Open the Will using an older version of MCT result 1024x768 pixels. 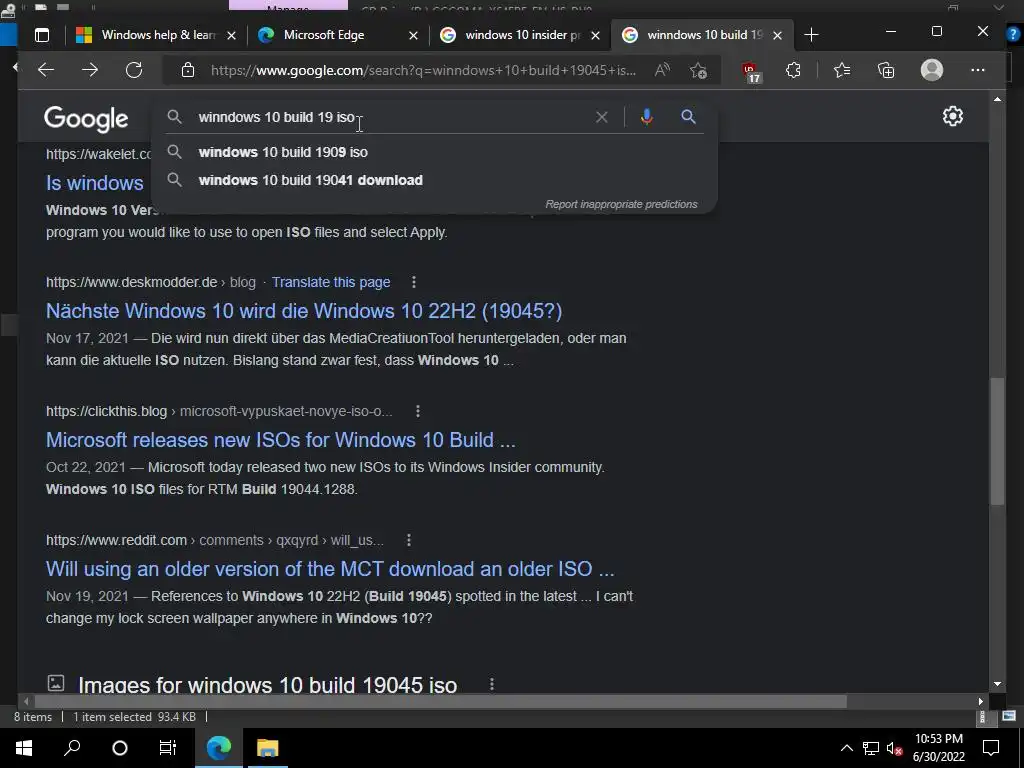[330, 569]
